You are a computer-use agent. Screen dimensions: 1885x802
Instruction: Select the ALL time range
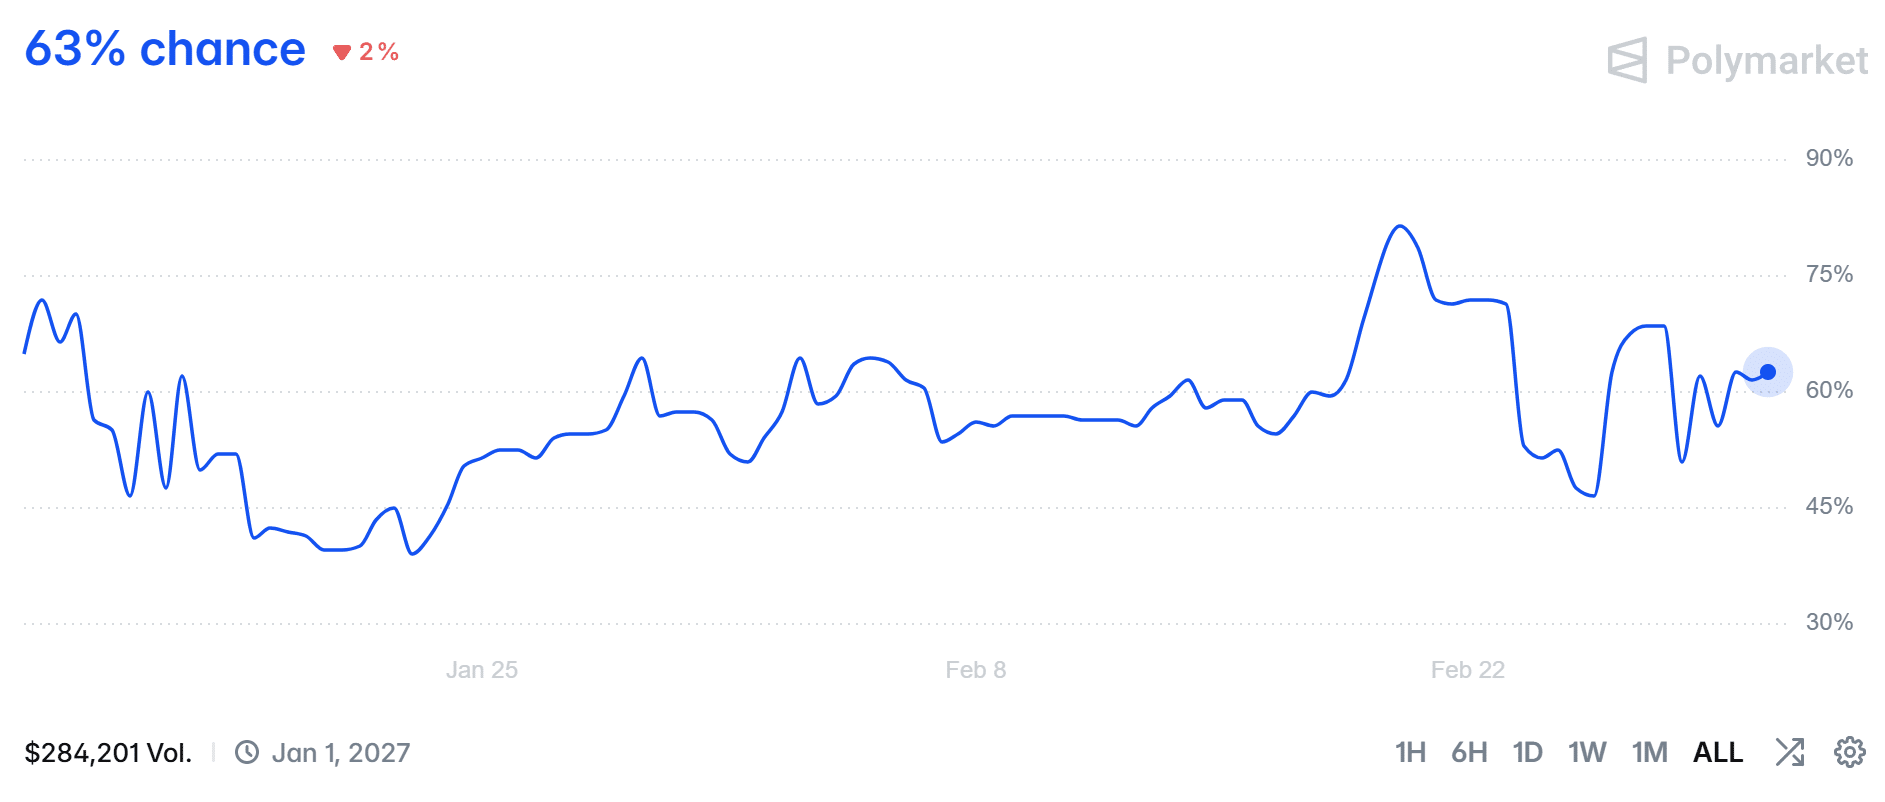(x=1718, y=752)
